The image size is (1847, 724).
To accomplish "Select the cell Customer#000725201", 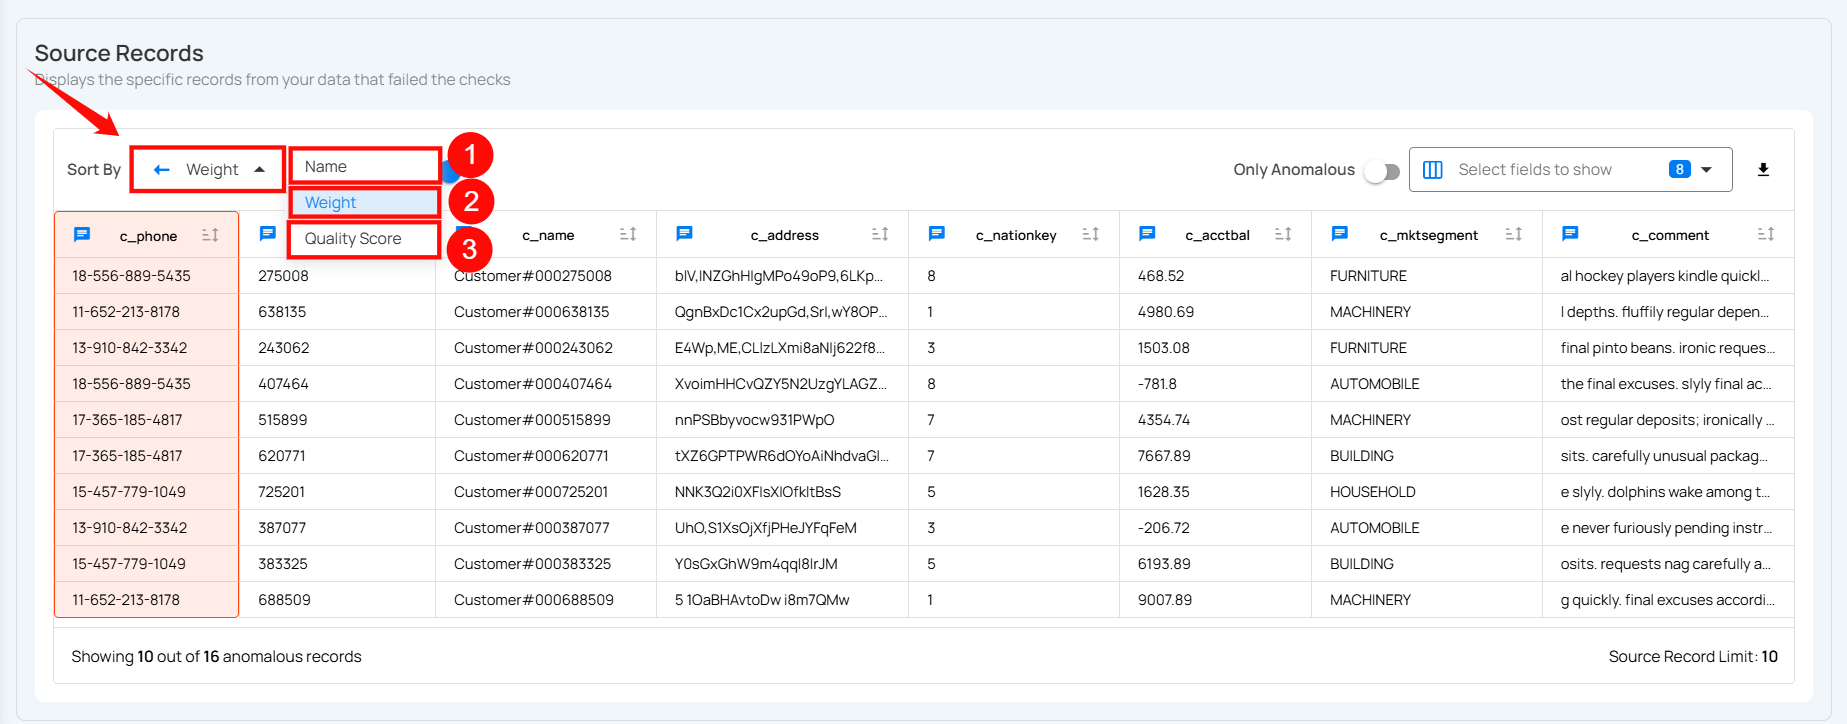I will pos(546,492).
